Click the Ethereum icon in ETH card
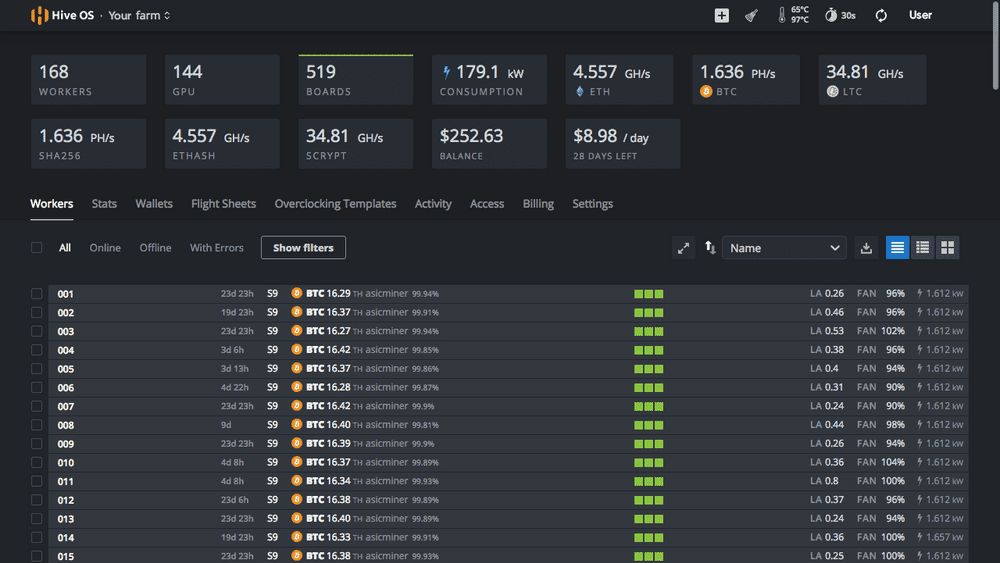 [580, 92]
